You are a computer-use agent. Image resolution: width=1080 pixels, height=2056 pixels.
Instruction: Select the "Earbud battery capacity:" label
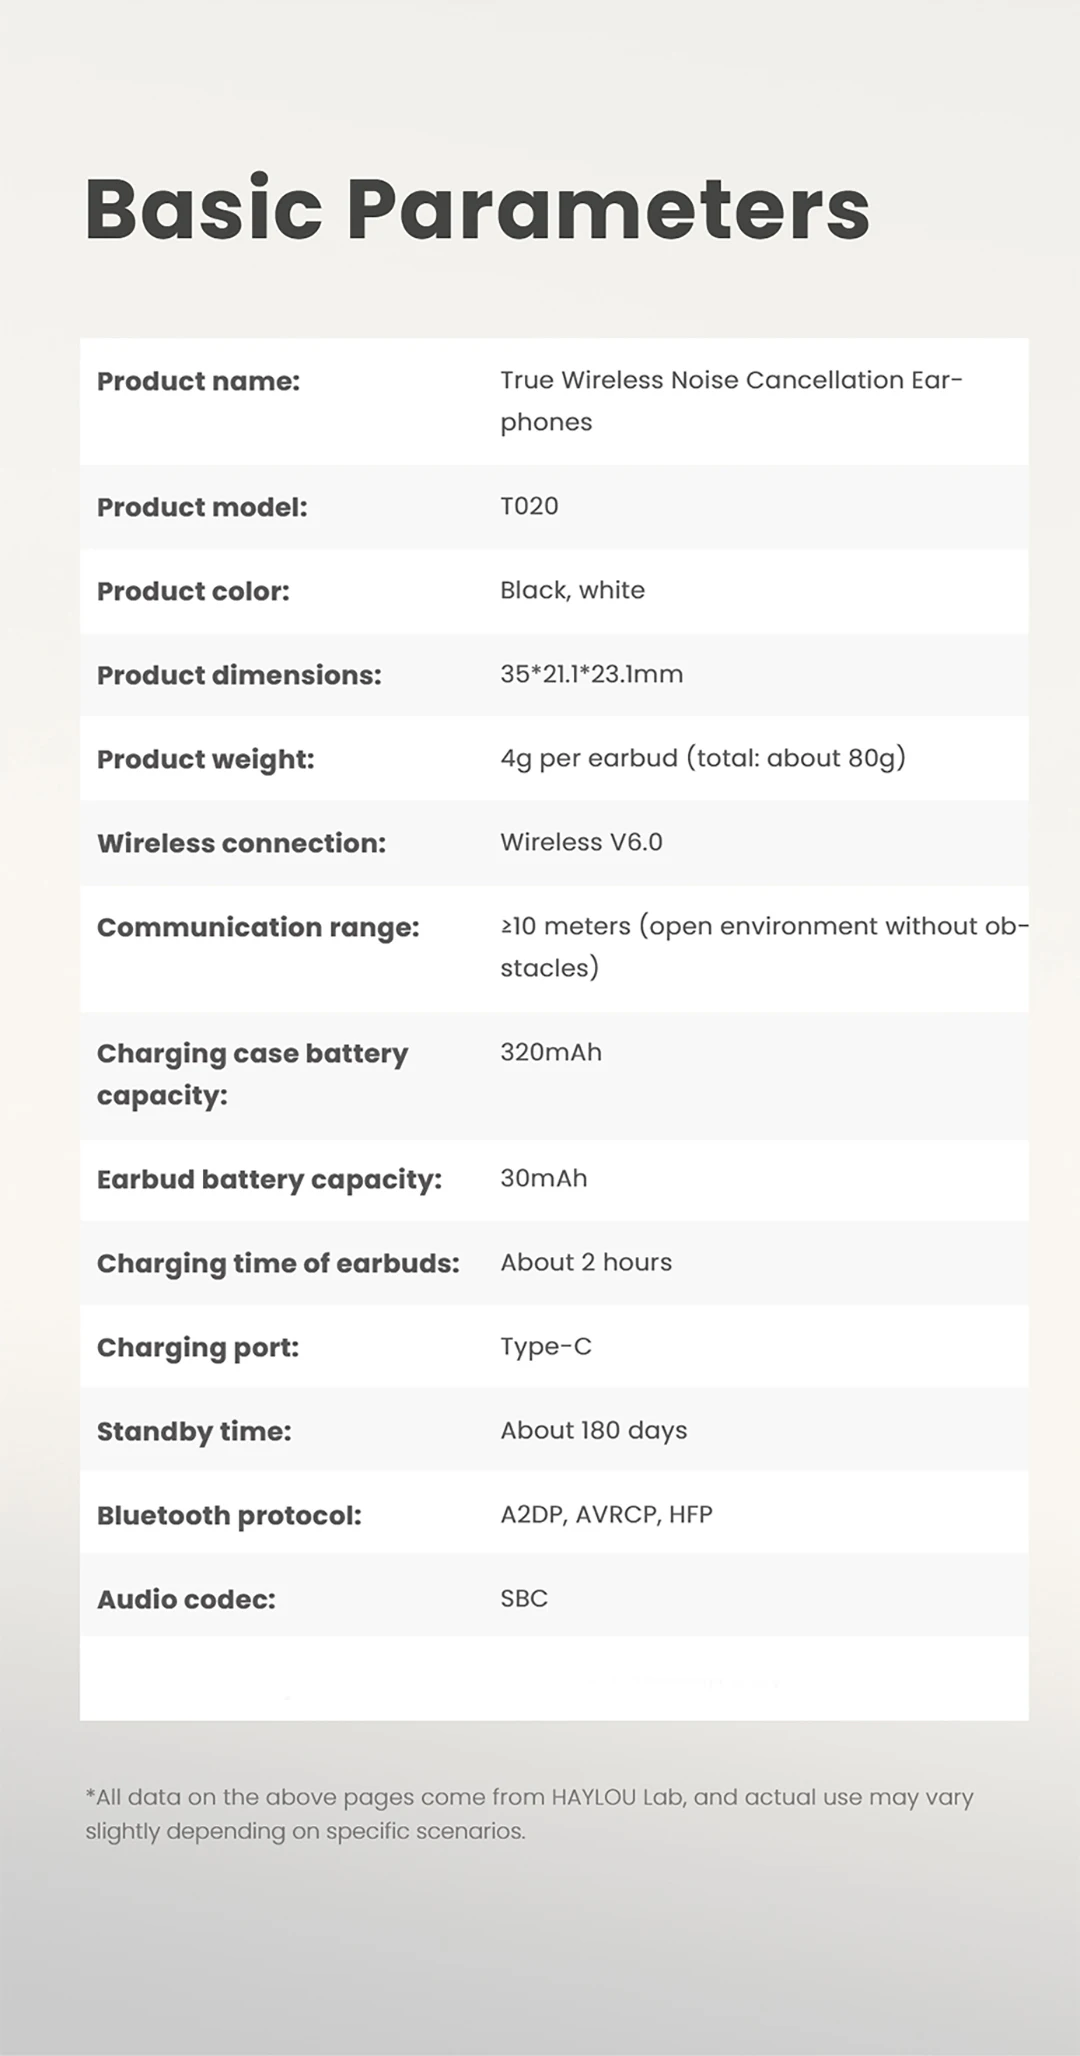269,1179
